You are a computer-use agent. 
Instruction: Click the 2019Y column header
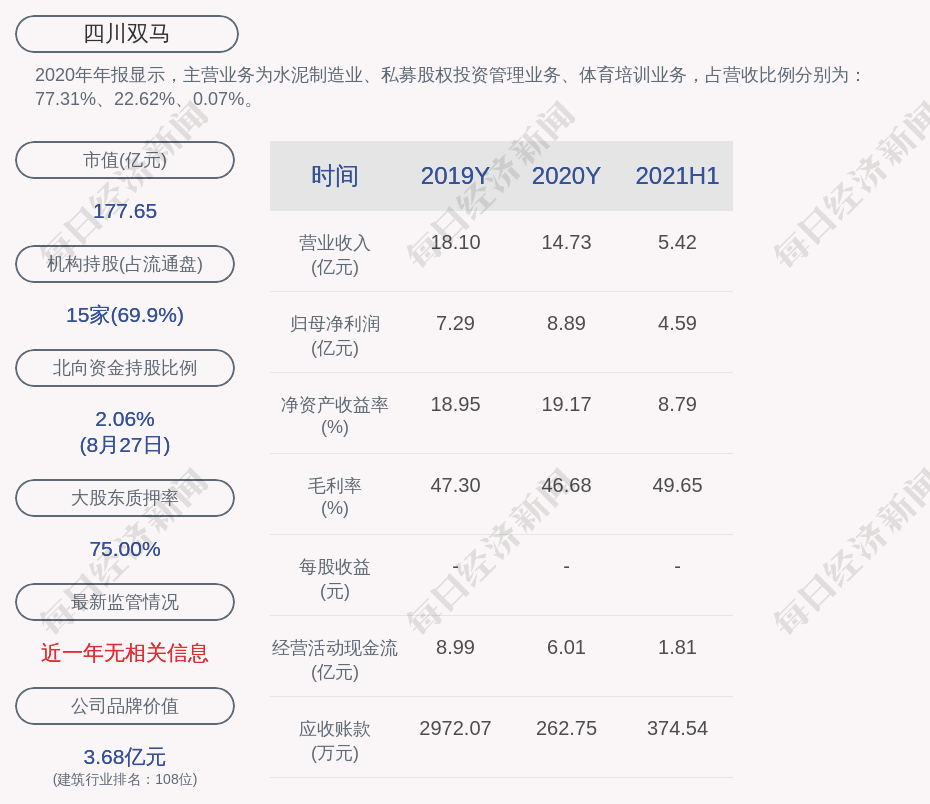(455, 176)
